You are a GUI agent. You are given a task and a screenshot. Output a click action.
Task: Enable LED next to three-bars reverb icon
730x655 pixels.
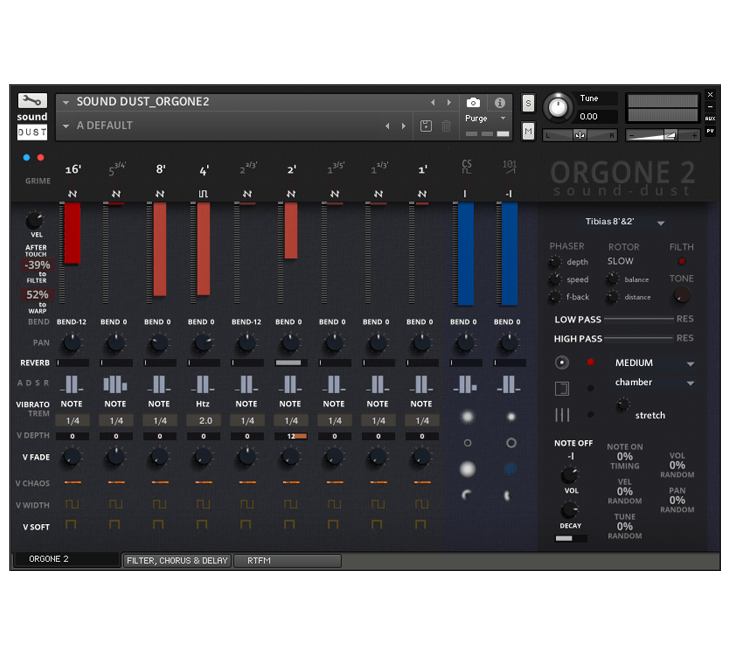590,414
